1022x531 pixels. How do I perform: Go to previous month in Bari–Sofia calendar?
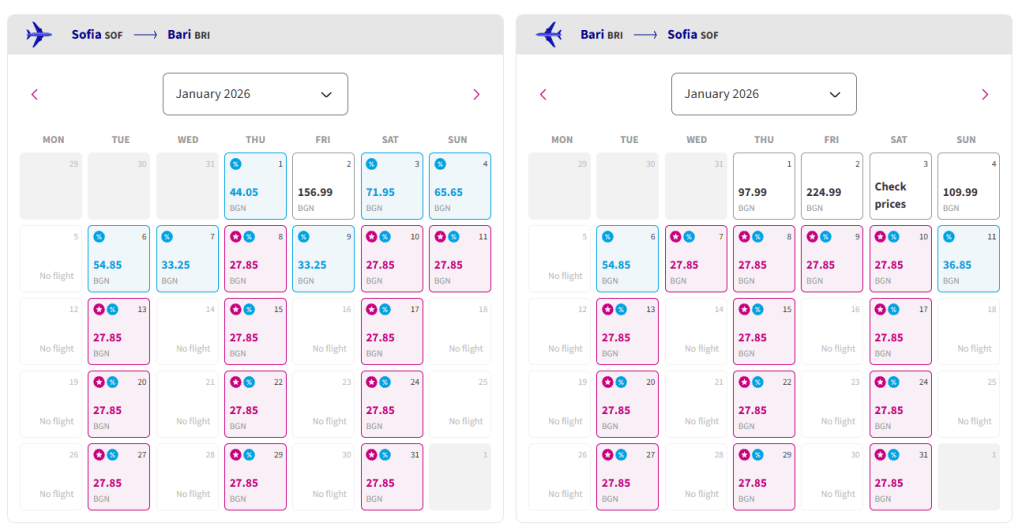543,95
